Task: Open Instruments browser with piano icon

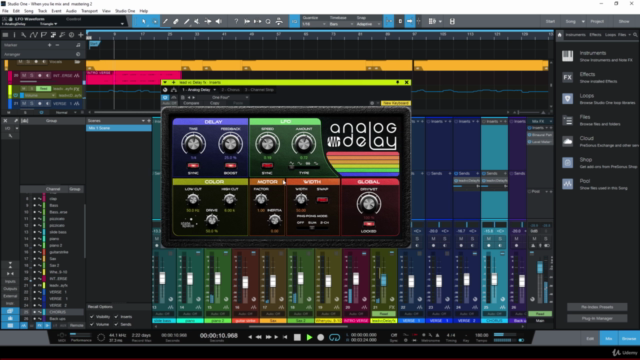Action: tap(567, 56)
